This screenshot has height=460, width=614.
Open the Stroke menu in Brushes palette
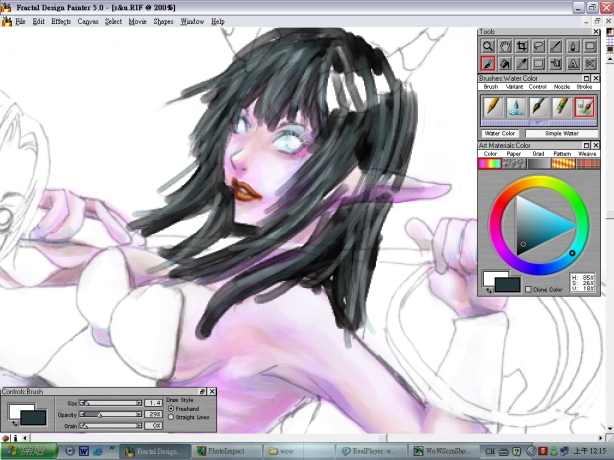[584, 87]
